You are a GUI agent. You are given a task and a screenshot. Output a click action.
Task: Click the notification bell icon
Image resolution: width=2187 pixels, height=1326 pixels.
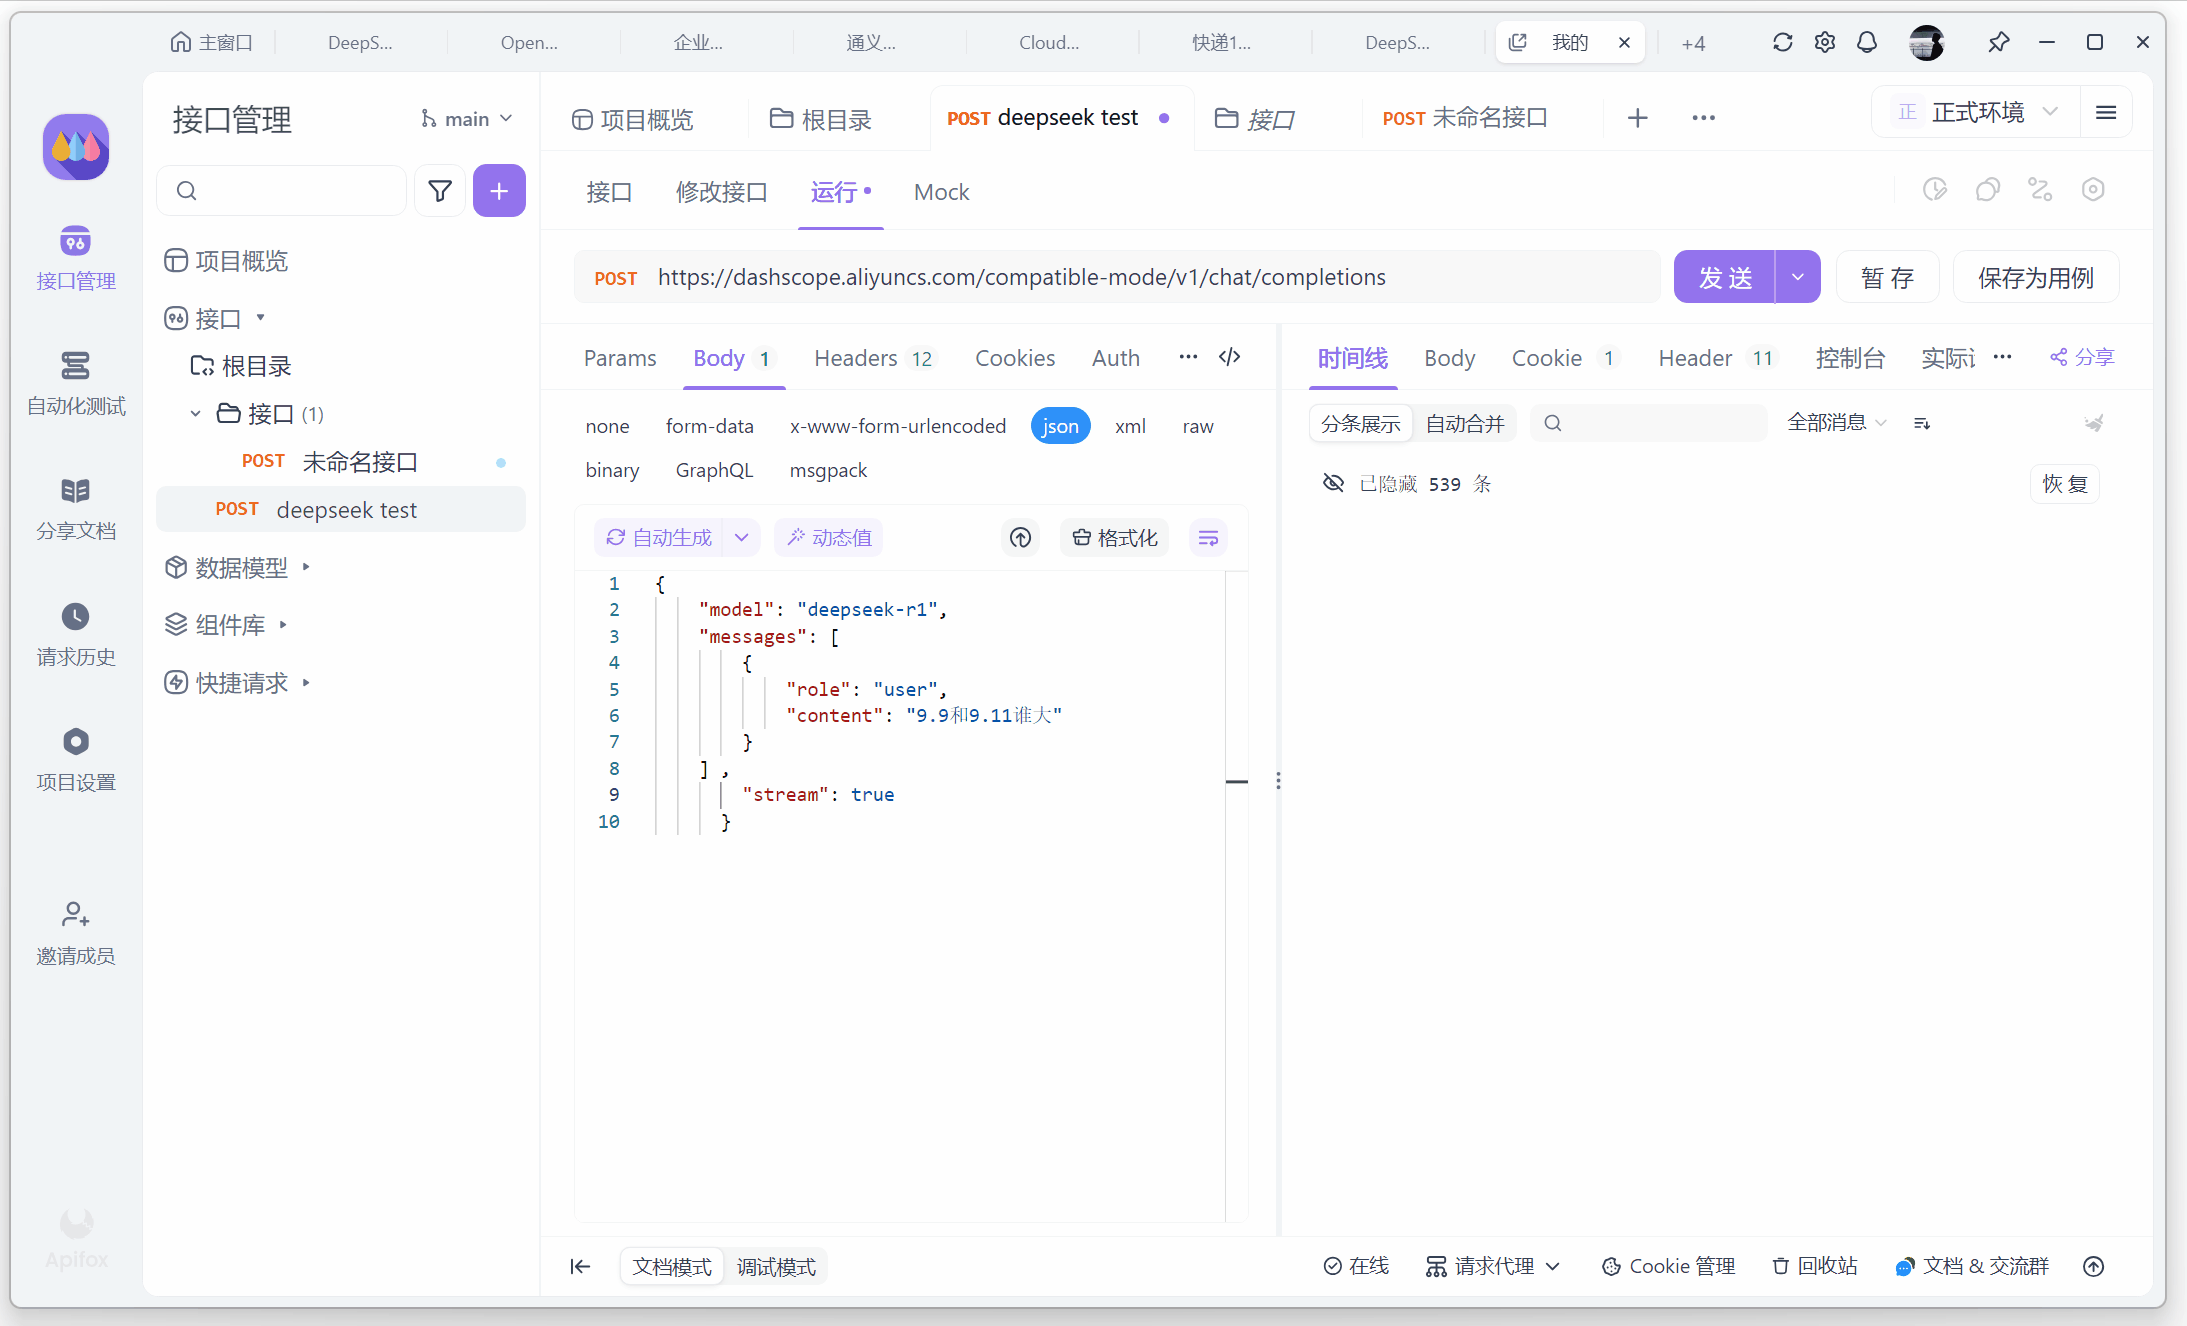(1866, 42)
